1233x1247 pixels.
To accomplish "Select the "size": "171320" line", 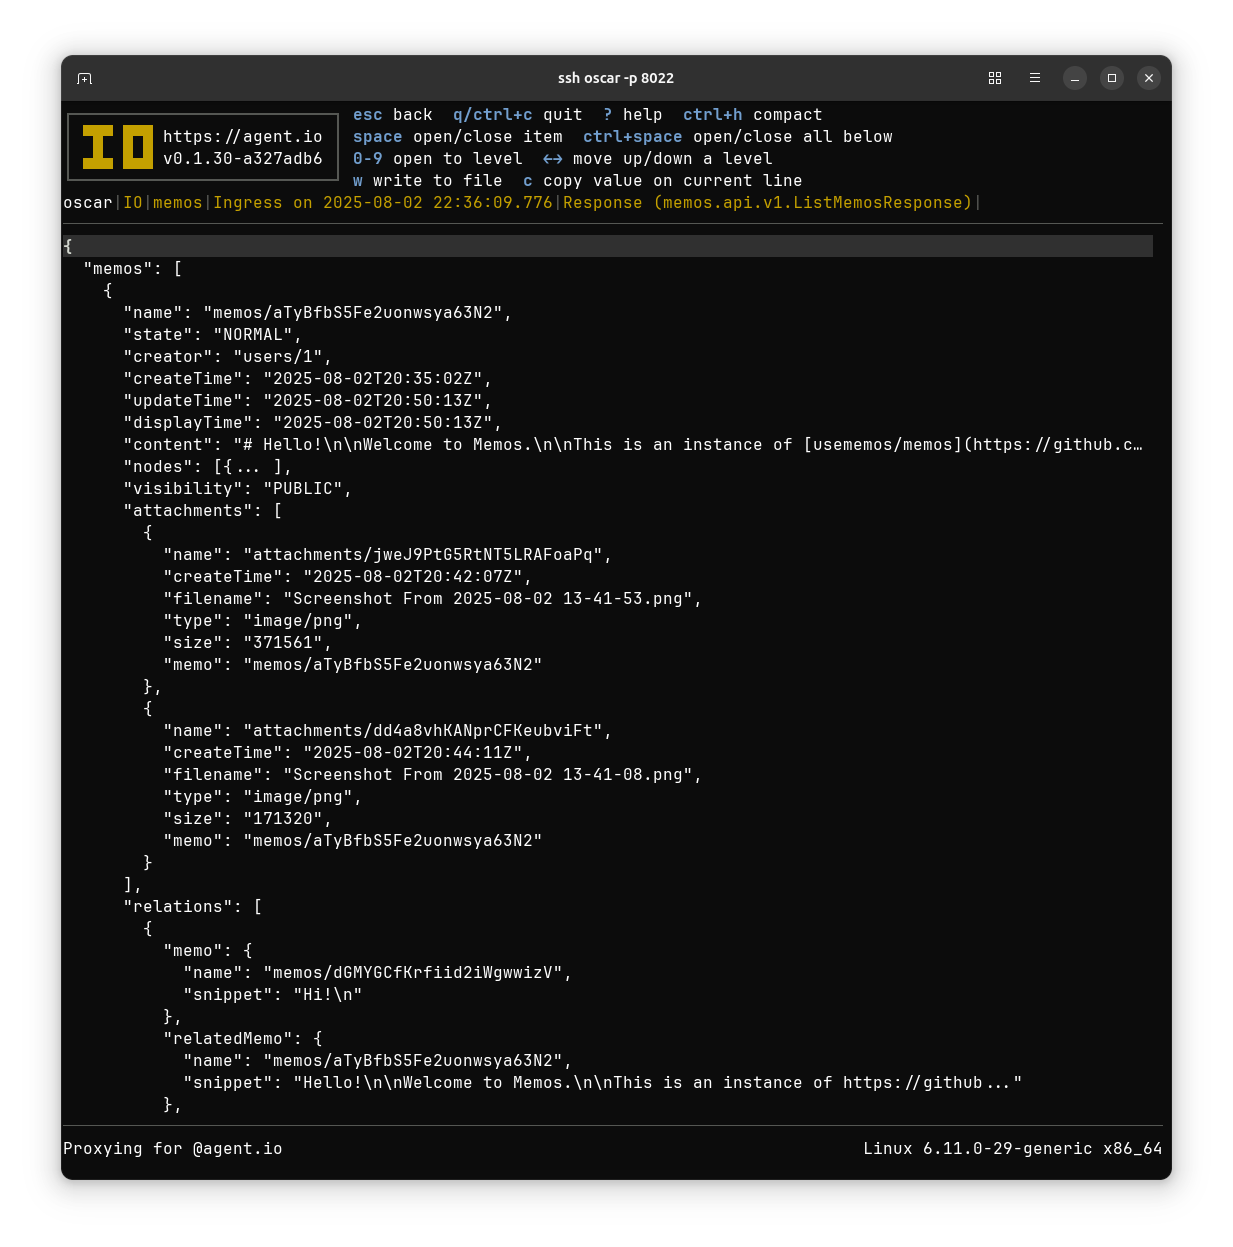I will pyautogui.click(x=248, y=819).
